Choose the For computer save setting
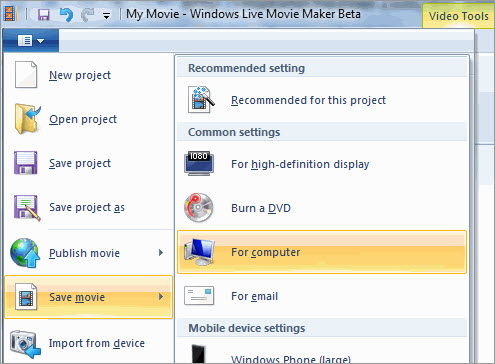Image resolution: width=495 pixels, height=364 pixels. [x=322, y=252]
